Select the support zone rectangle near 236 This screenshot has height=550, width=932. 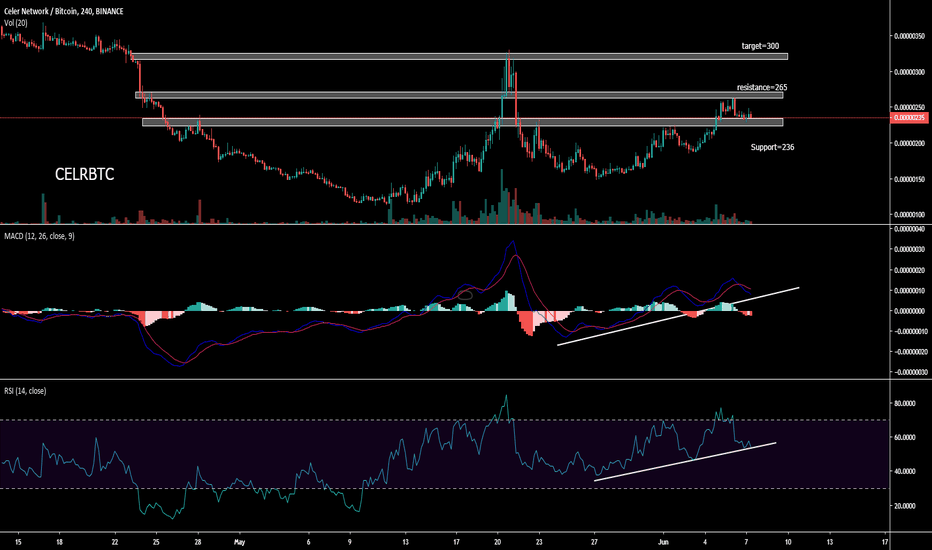point(462,122)
